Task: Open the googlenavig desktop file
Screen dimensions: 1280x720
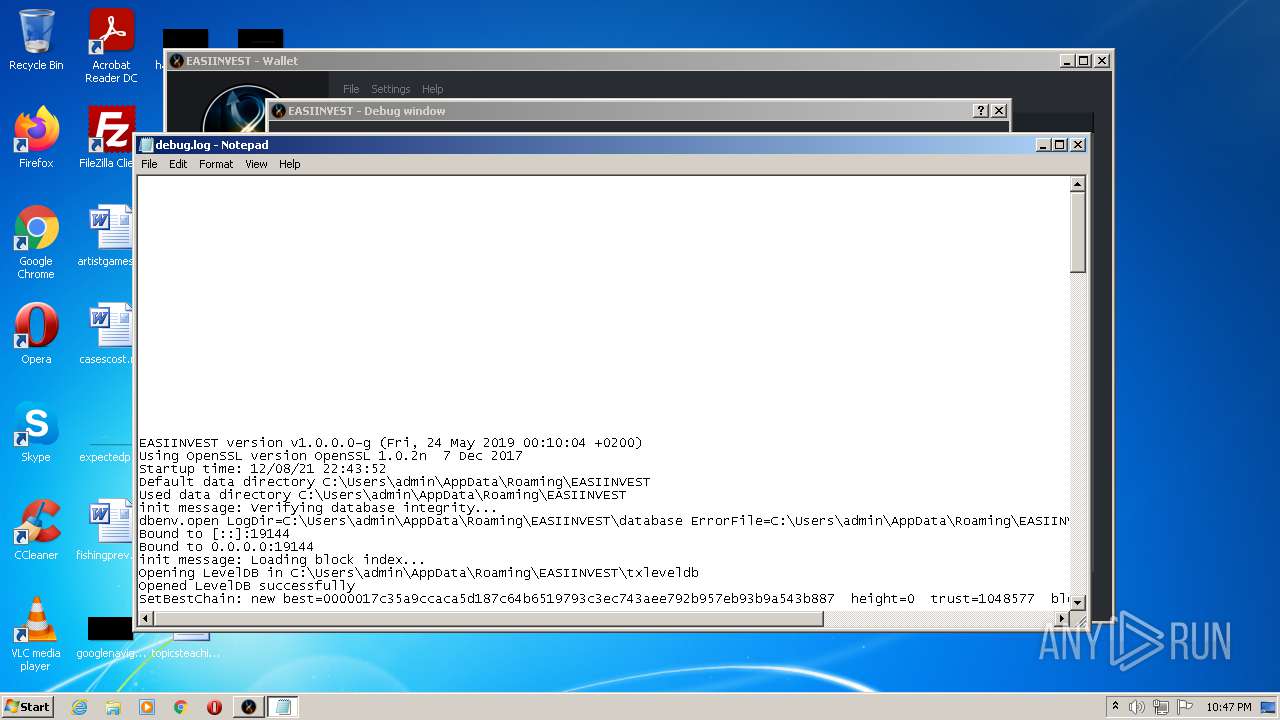Action: coord(110,638)
